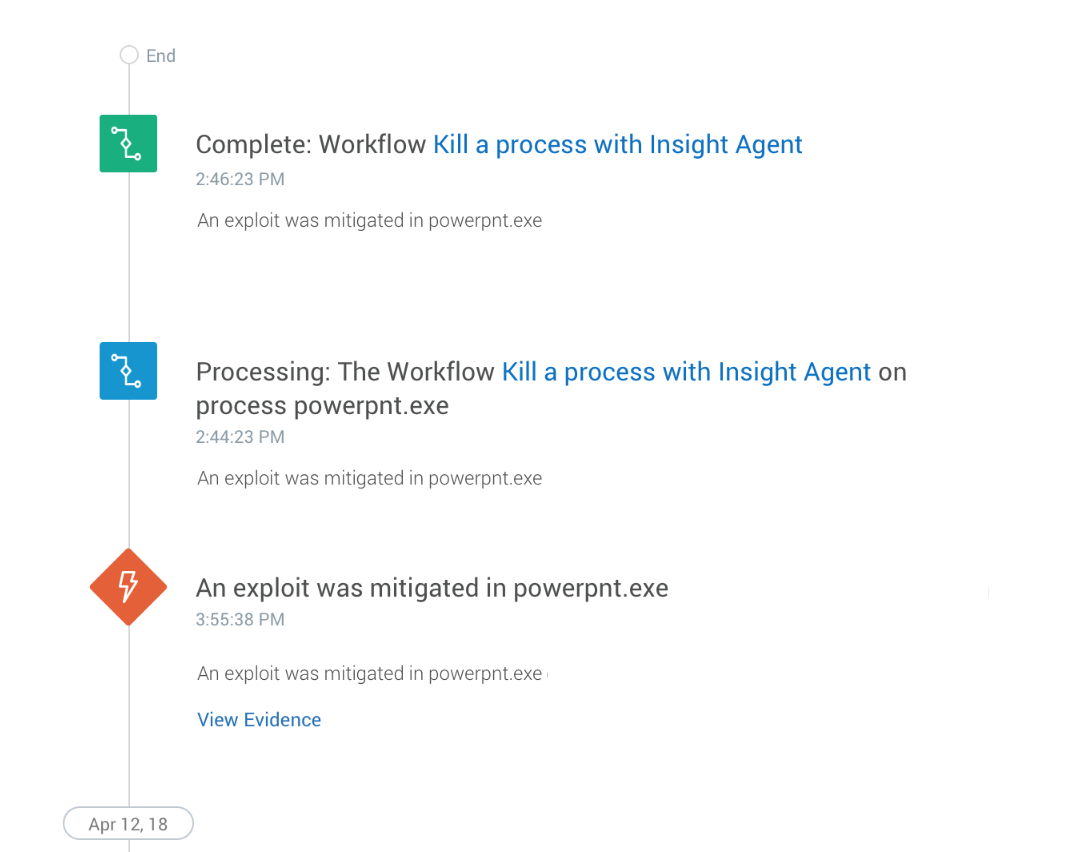The image size is (1070, 852).
Task: Open the View Evidence link
Action: click(x=259, y=720)
